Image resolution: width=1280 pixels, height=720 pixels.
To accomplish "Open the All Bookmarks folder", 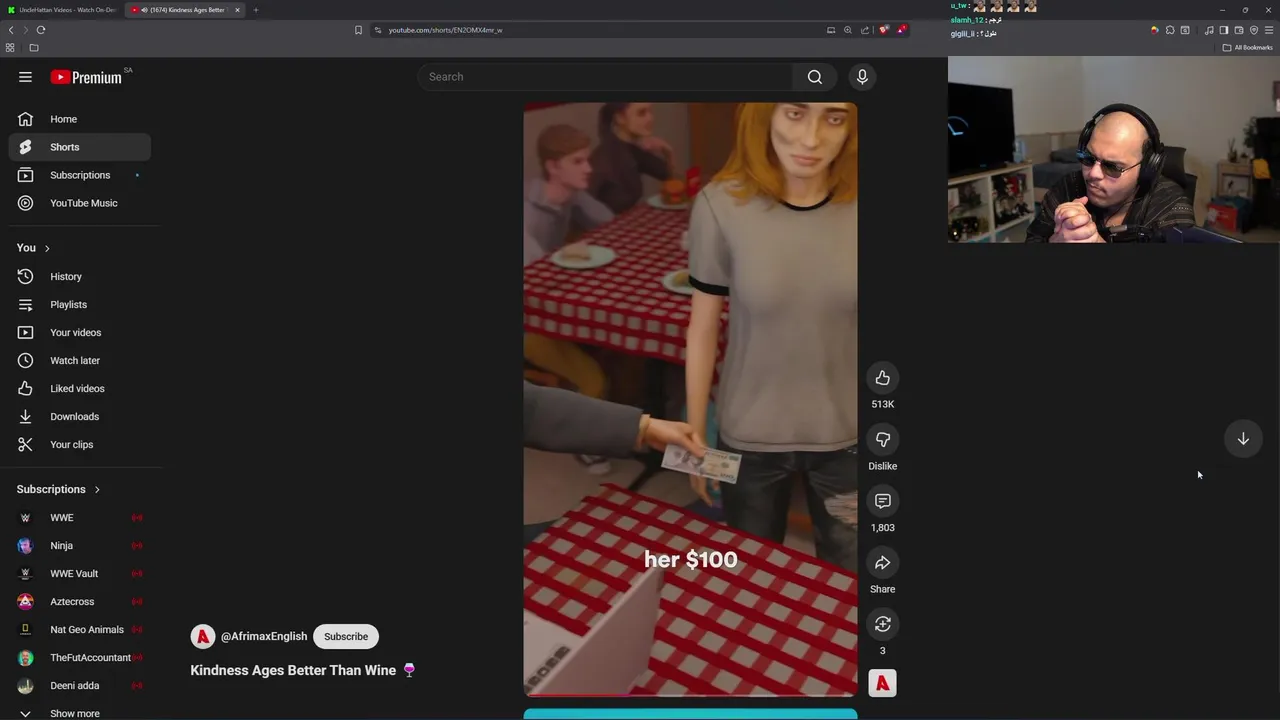I will 1248,47.
